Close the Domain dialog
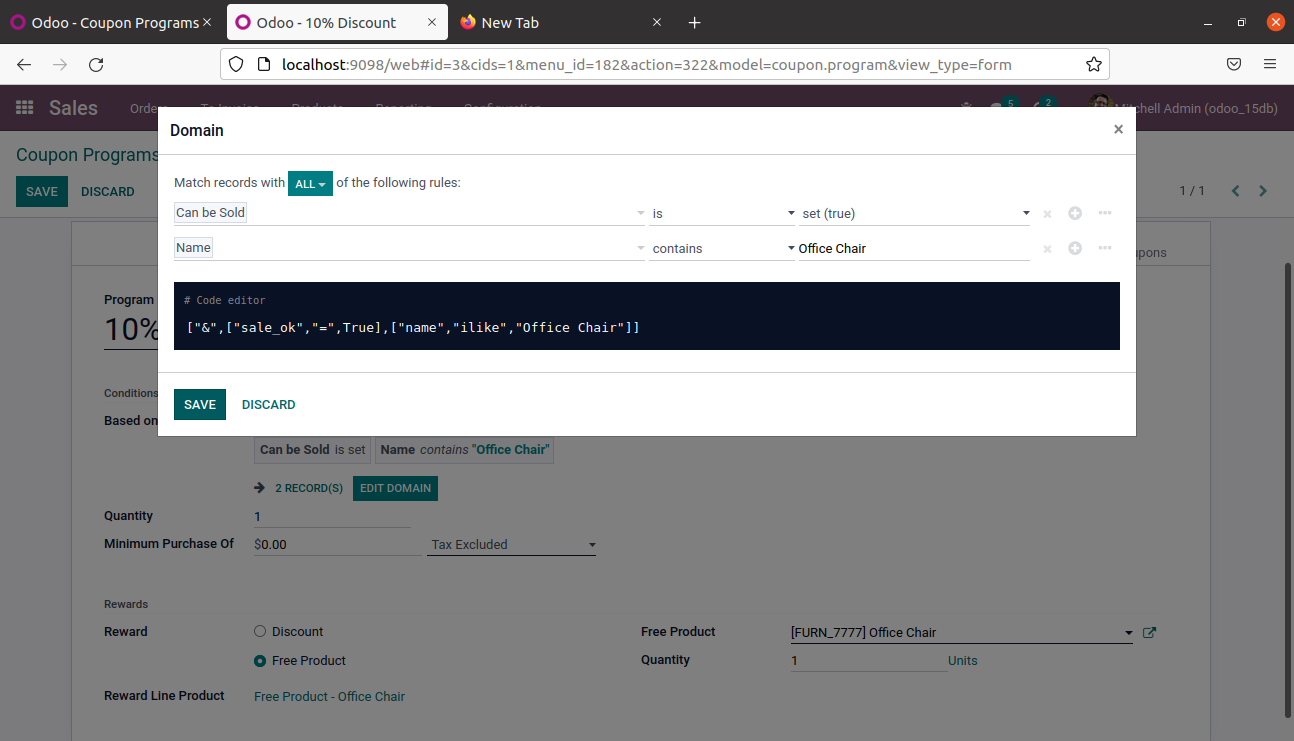The width and height of the screenshot is (1294, 741). tap(1118, 129)
